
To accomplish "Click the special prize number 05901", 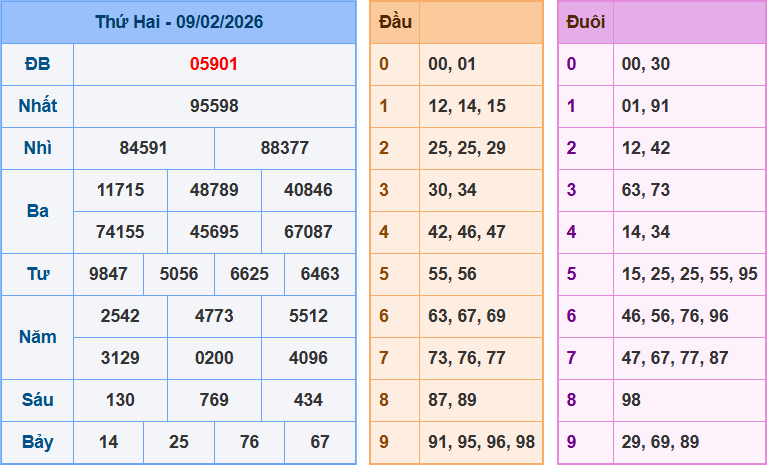I will 214,64.
